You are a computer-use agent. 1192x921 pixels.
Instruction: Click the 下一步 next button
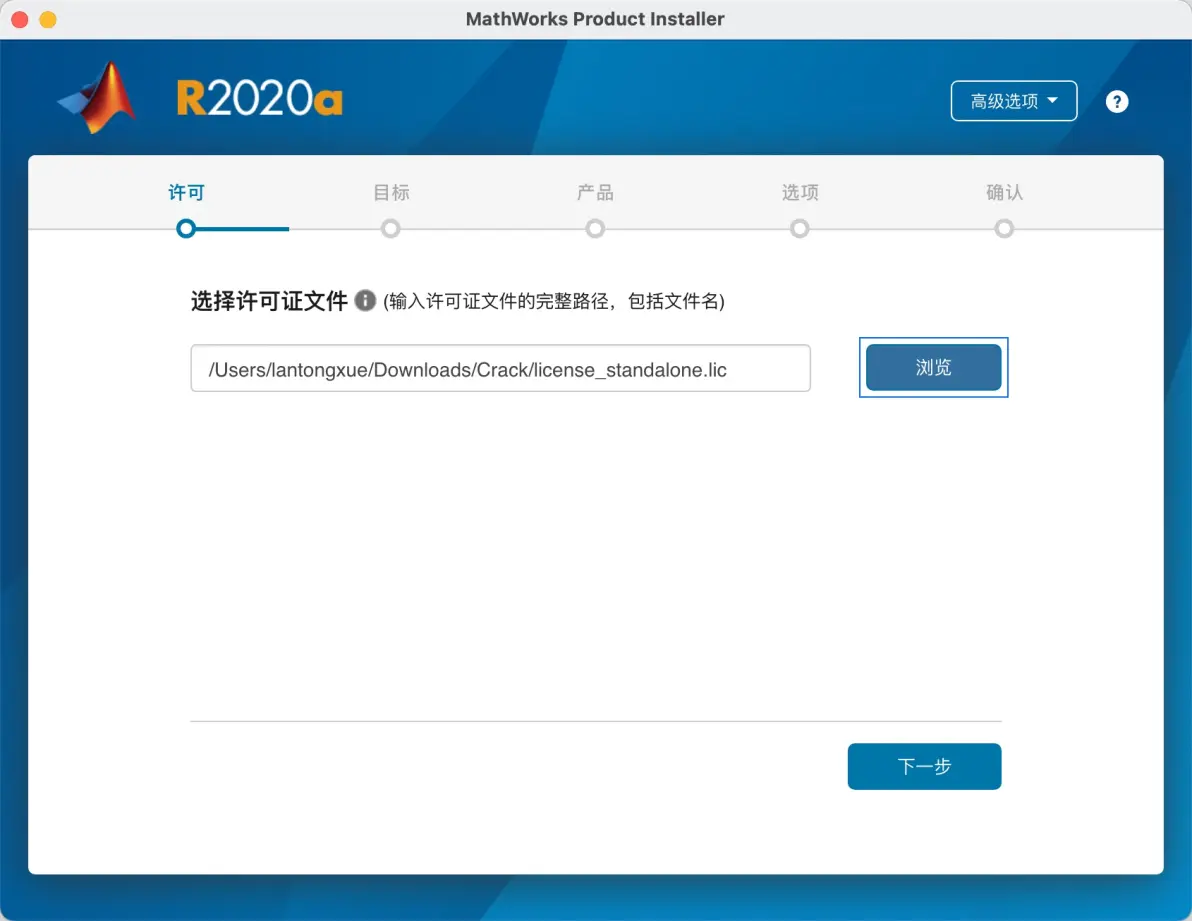pos(924,766)
